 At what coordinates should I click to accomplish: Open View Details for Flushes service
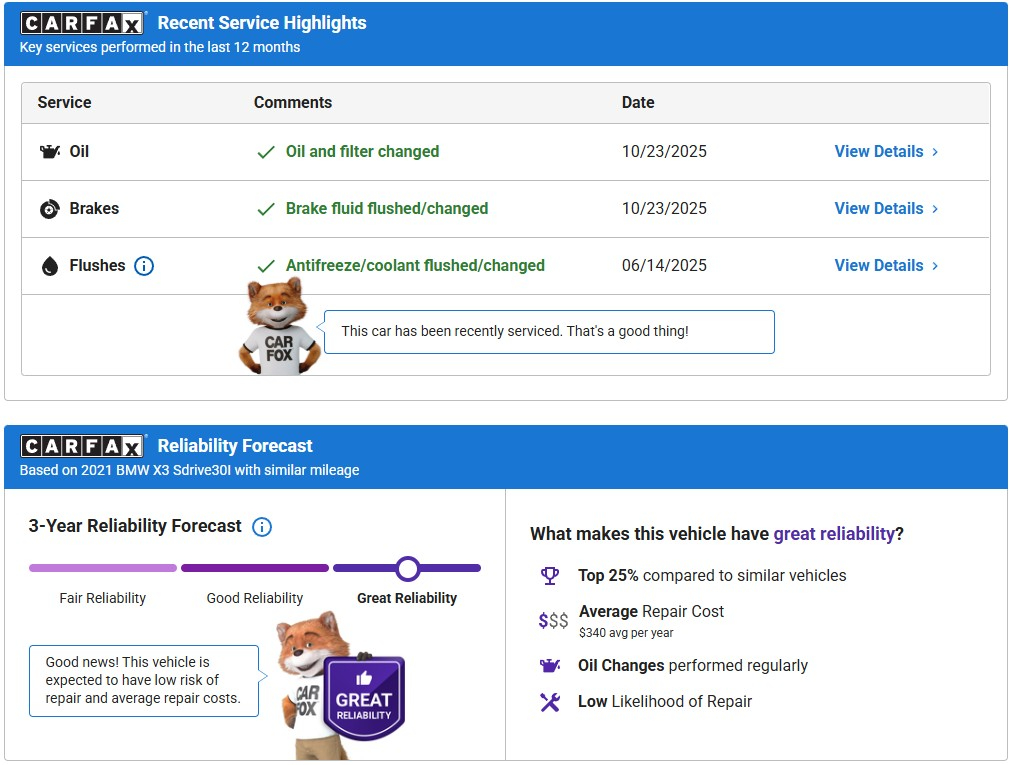(878, 266)
